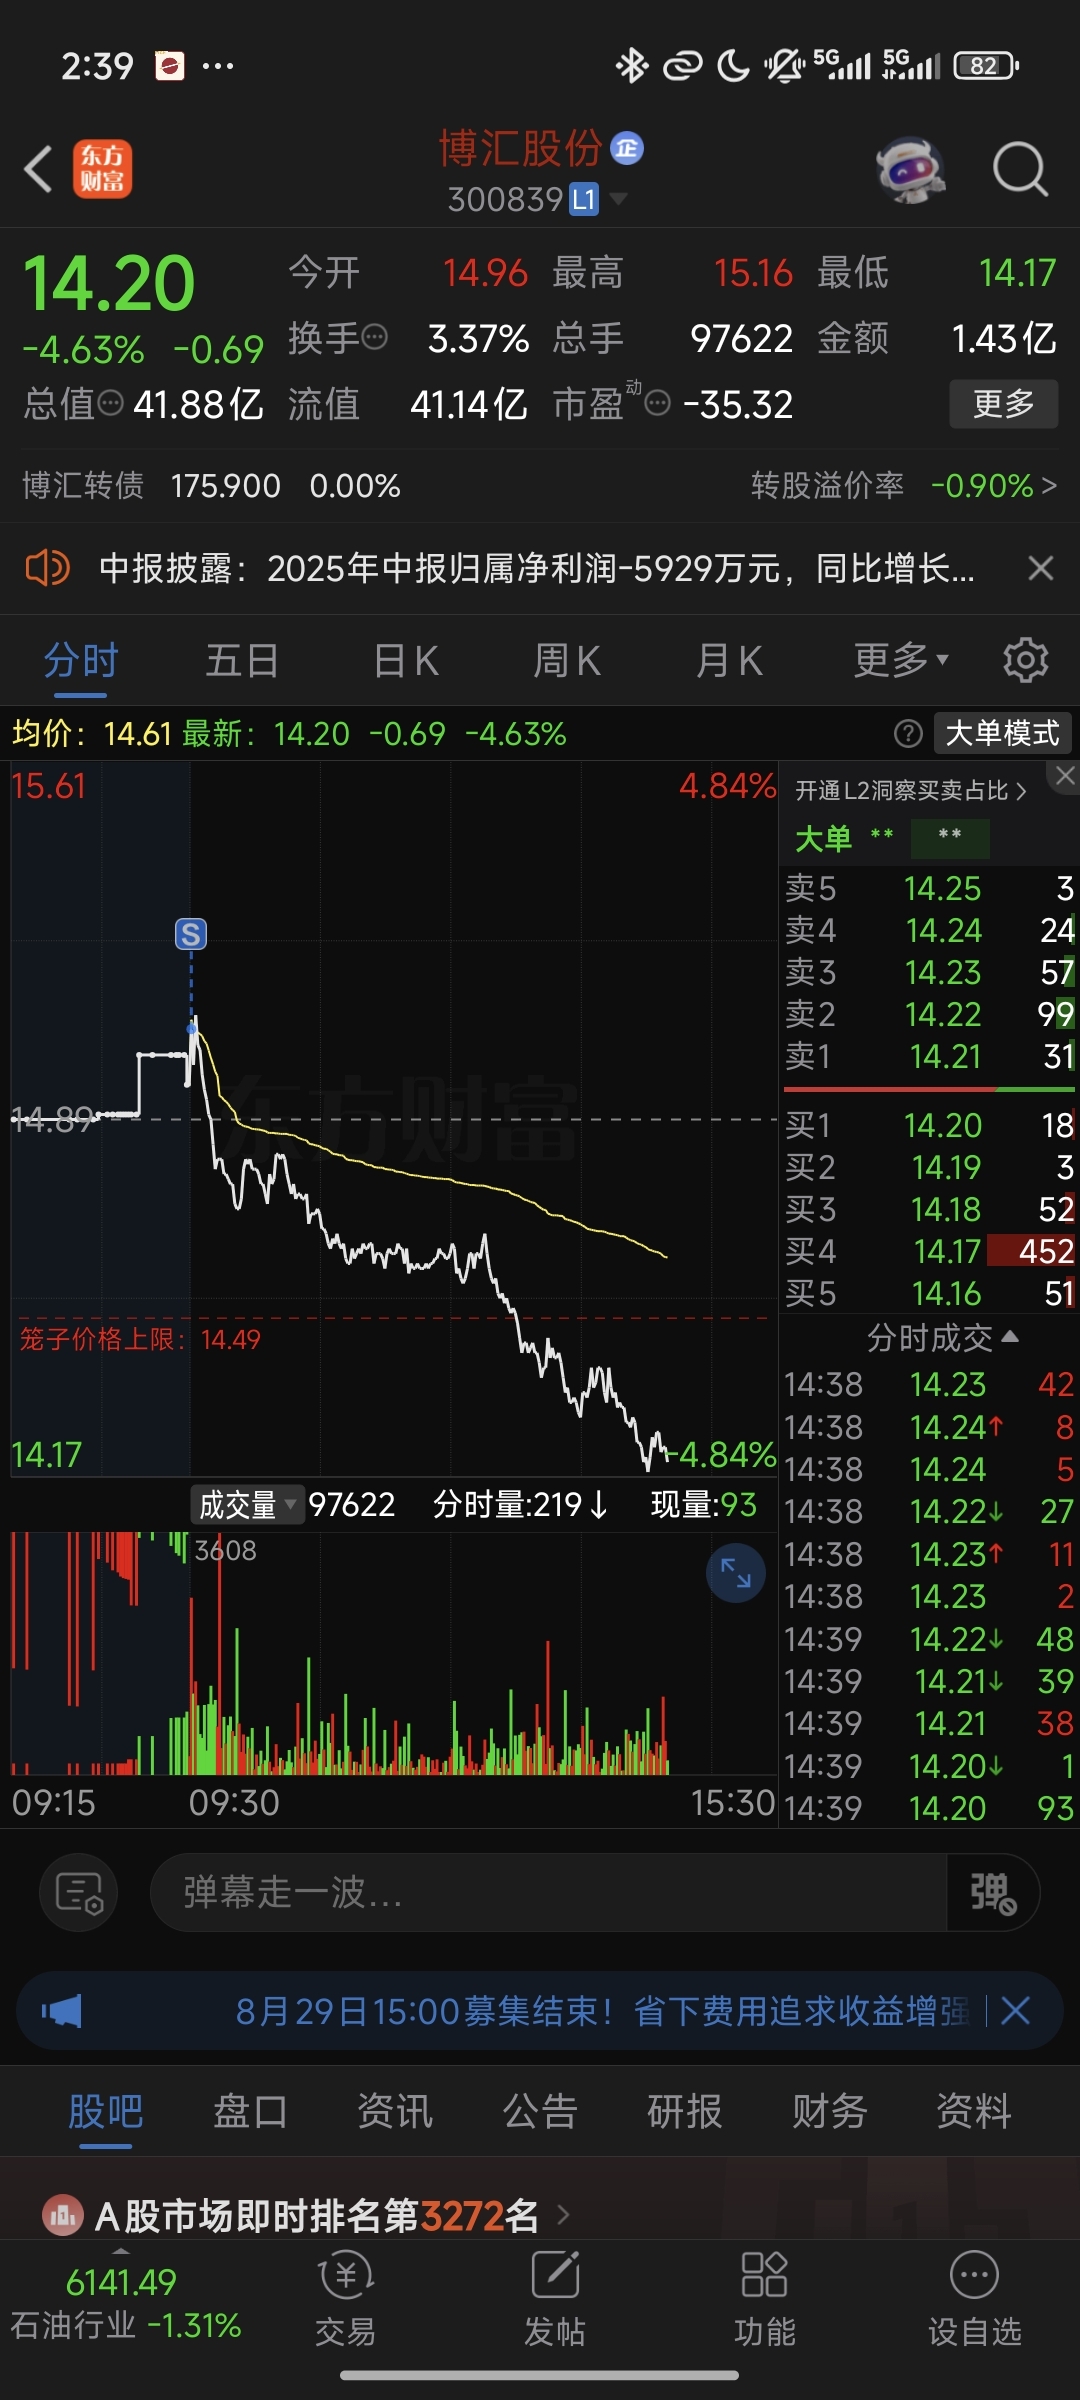This screenshot has height=2400, width=1080.
Task: Open the 成交量 indicator dropdown
Action: pyautogui.click(x=248, y=1505)
